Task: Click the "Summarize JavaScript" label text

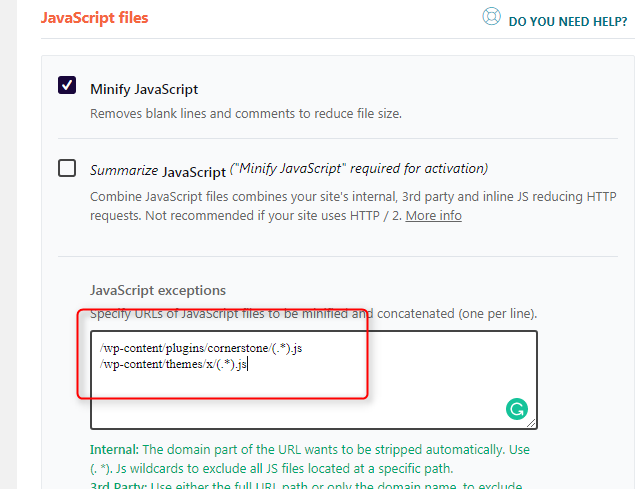Action: point(158,170)
